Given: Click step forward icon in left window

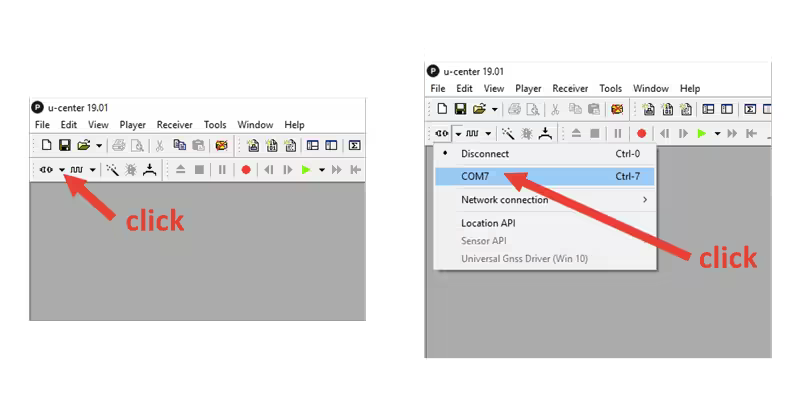Looking at the screenshot, I should pyautogui.click(x=288, y=170).
